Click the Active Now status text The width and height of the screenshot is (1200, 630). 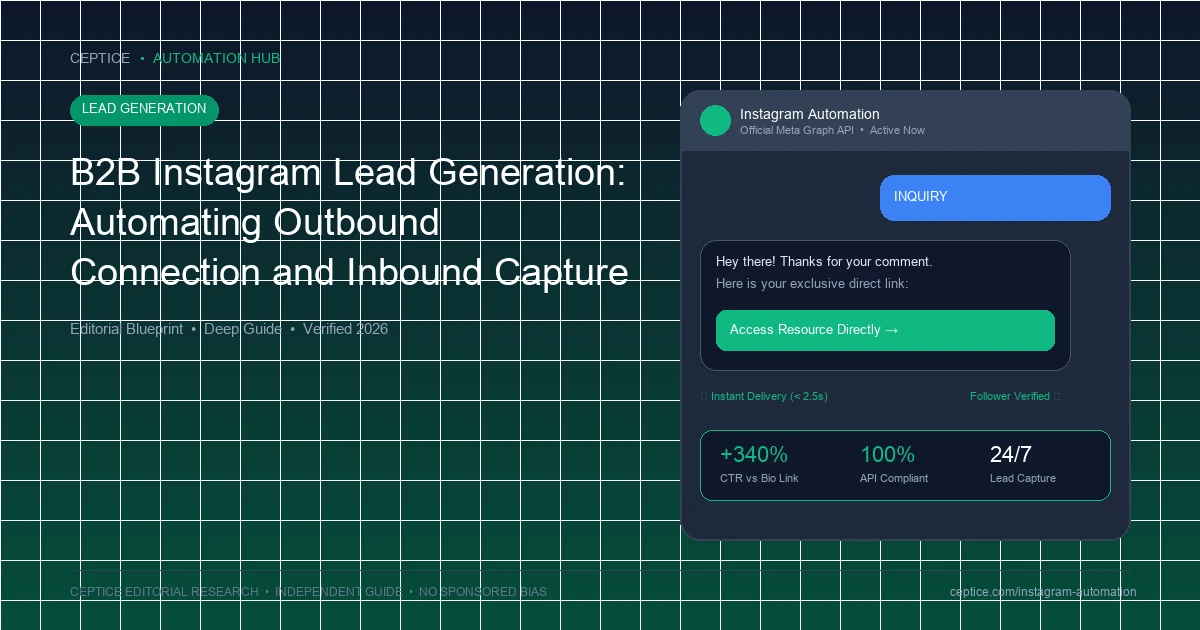[x=897, y=130]
